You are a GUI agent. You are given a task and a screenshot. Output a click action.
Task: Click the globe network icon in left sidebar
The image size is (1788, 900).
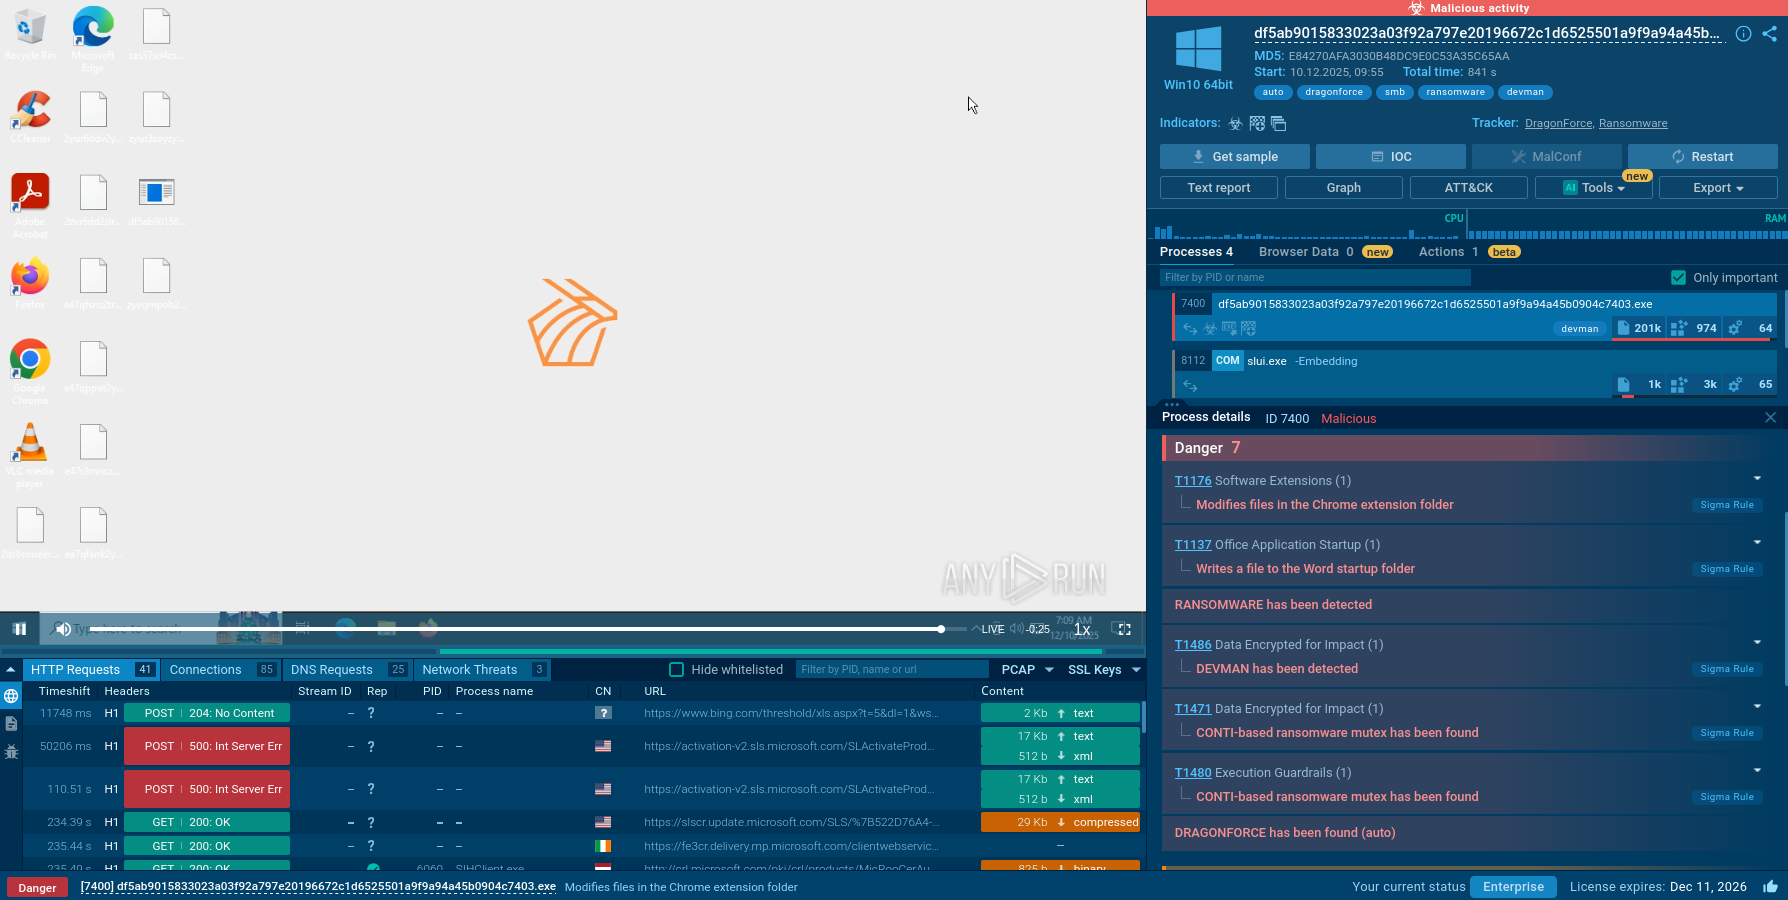click(x=11, y=696)
